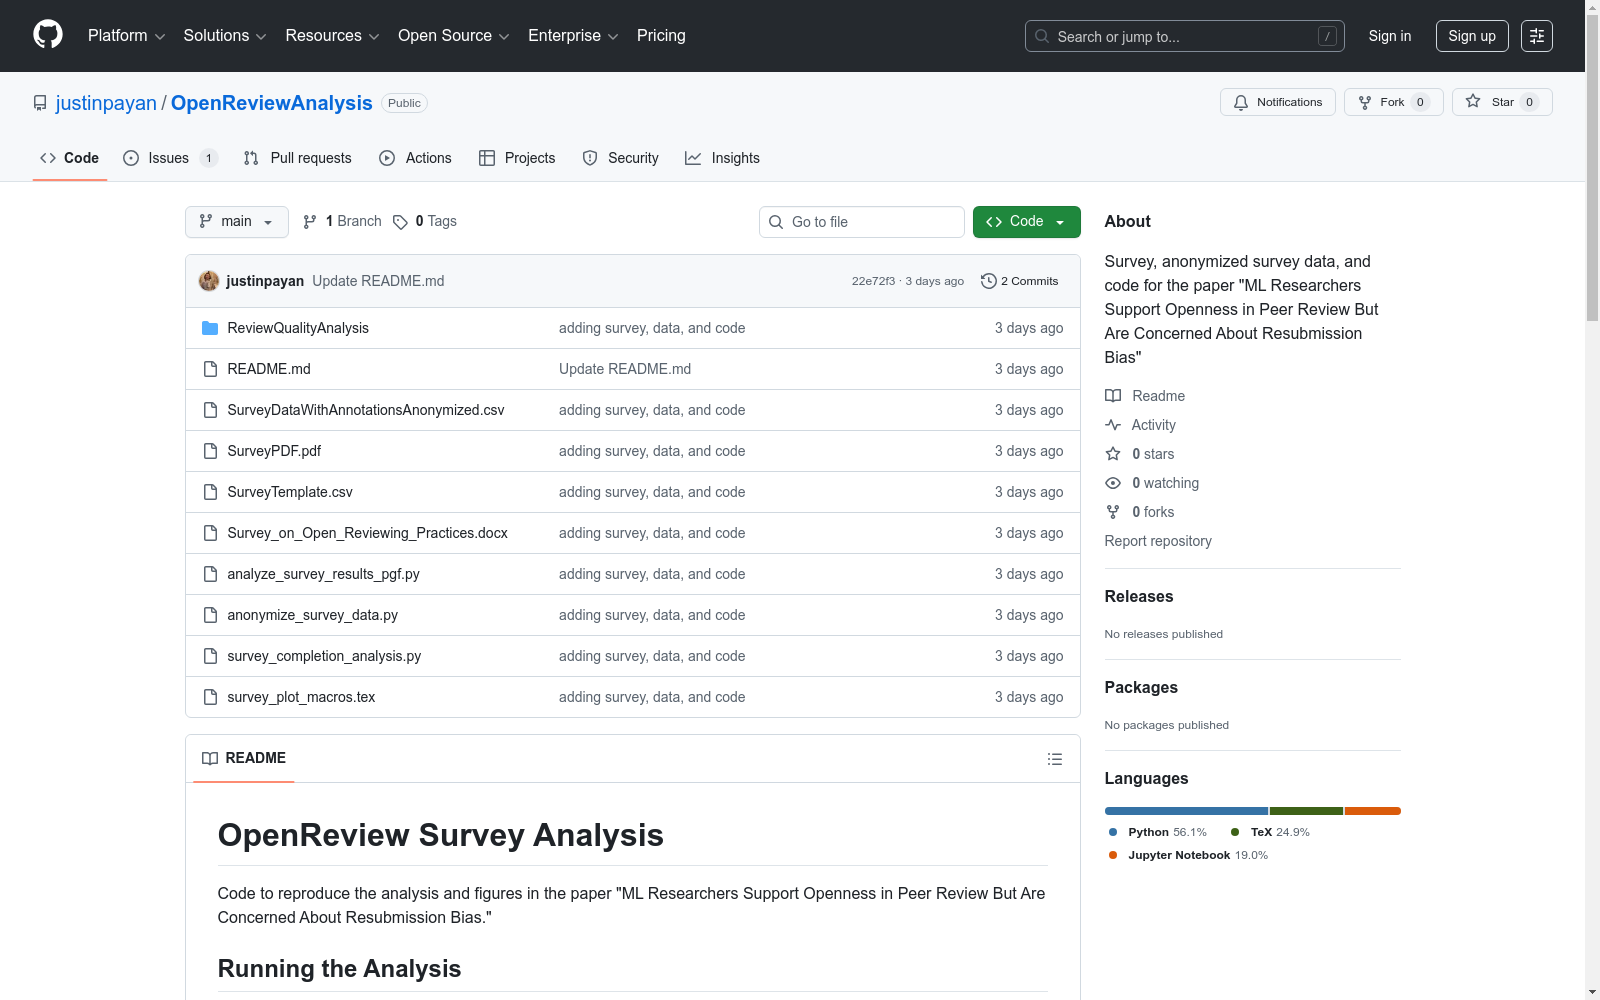This screenshot has height=1000, width=1600.
Task: Open the Actions tab
Action: [415, 158]
